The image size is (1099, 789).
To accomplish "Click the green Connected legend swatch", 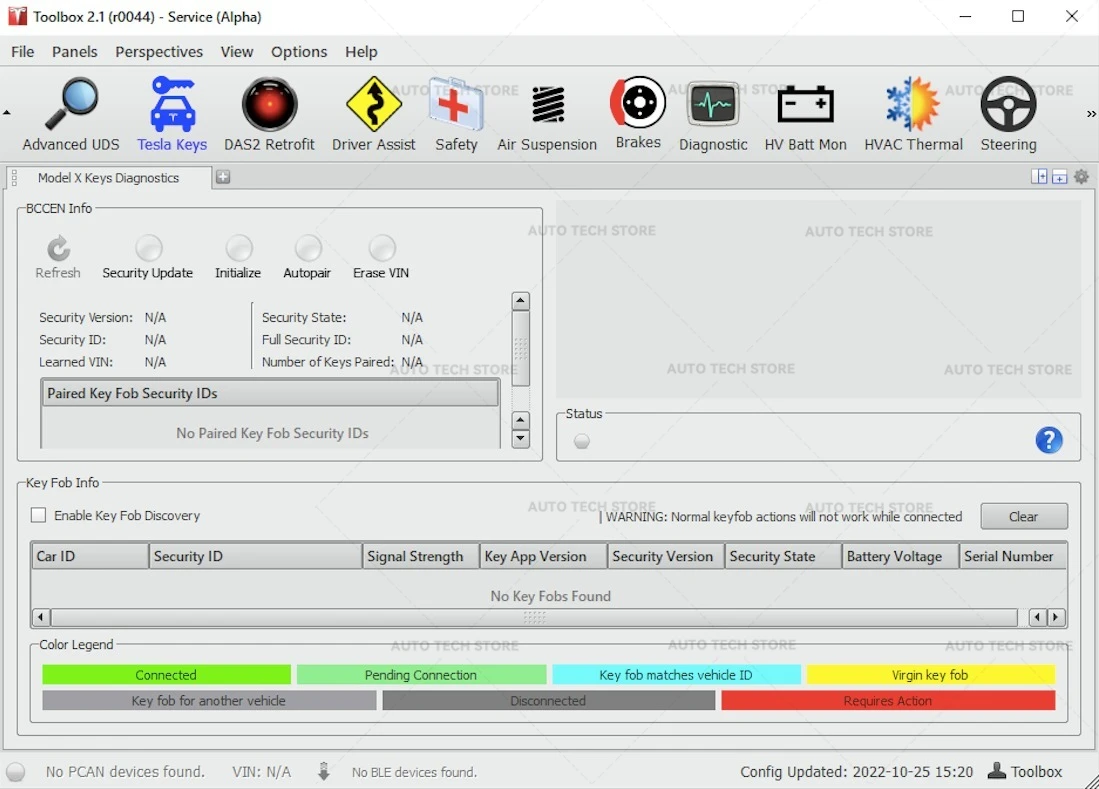I will click(x=166, y=675).
